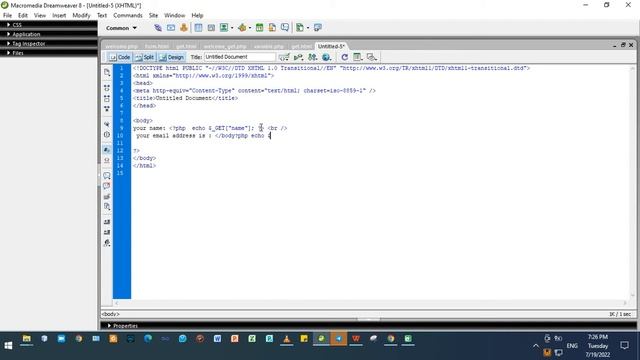
Task: Open the Common insert category dropdown
Action: click(x=121, y=28)
